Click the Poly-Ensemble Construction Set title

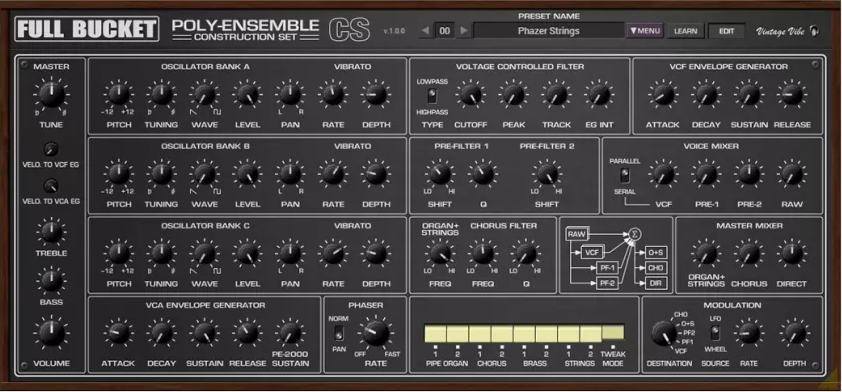pos(245,30)
